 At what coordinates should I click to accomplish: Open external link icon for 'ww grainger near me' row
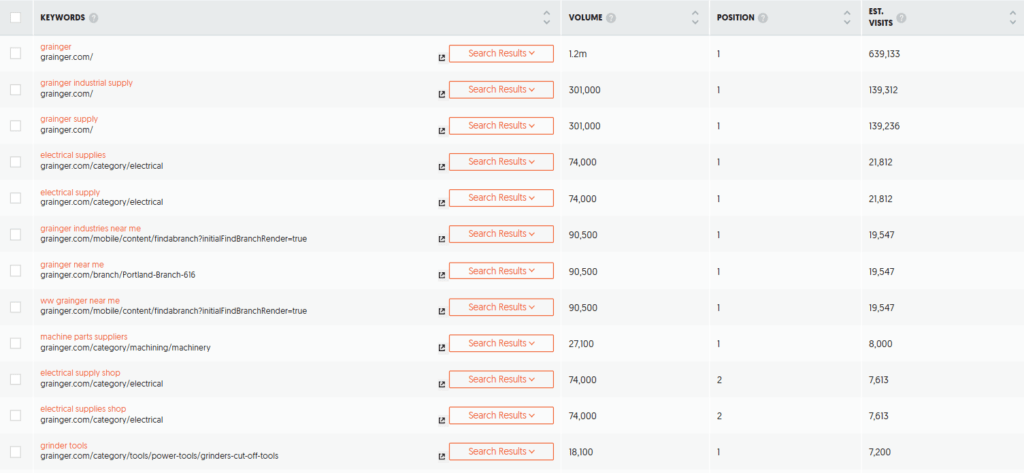pos(441,311)
